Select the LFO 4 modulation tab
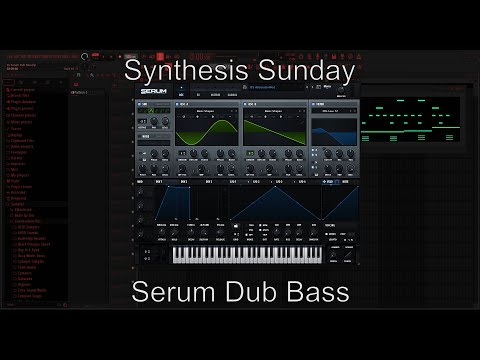 pyautogui.click(x=302, y=182)
